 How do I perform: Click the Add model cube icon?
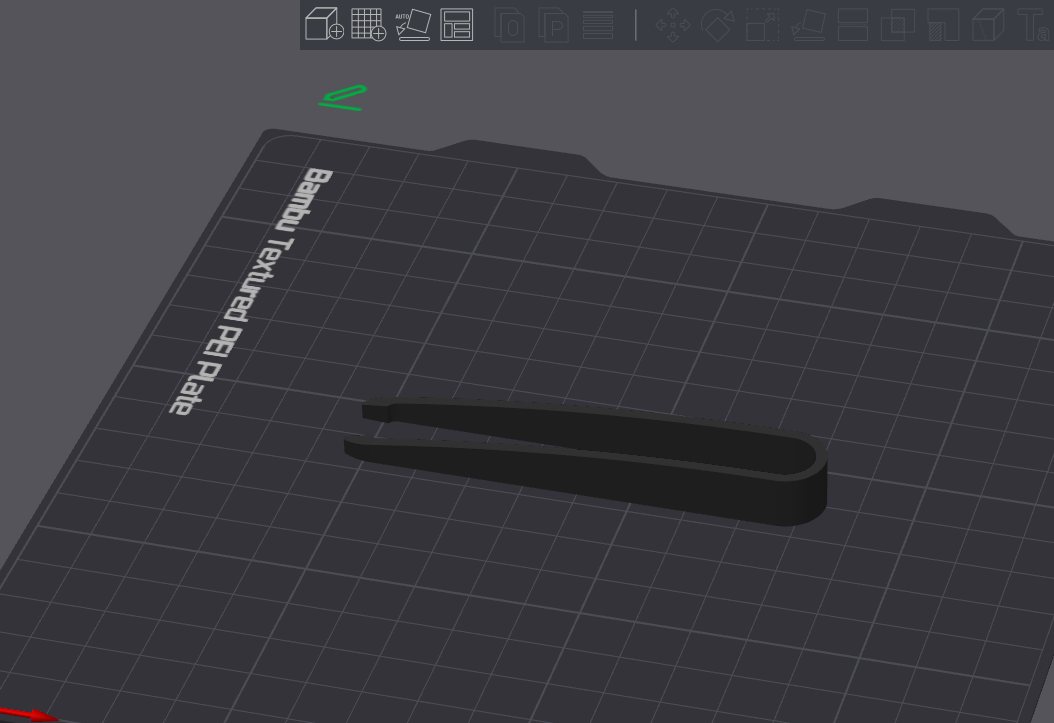coord(324,24)
